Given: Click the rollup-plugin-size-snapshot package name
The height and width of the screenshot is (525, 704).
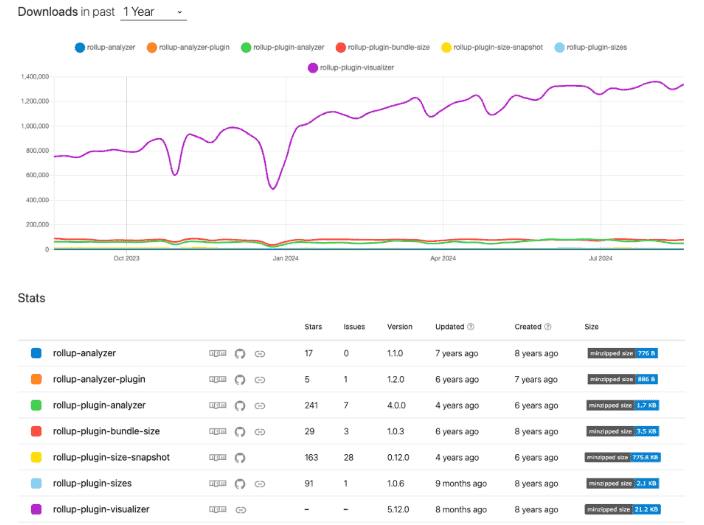Looking at the screenshot, I should [111, 457].
